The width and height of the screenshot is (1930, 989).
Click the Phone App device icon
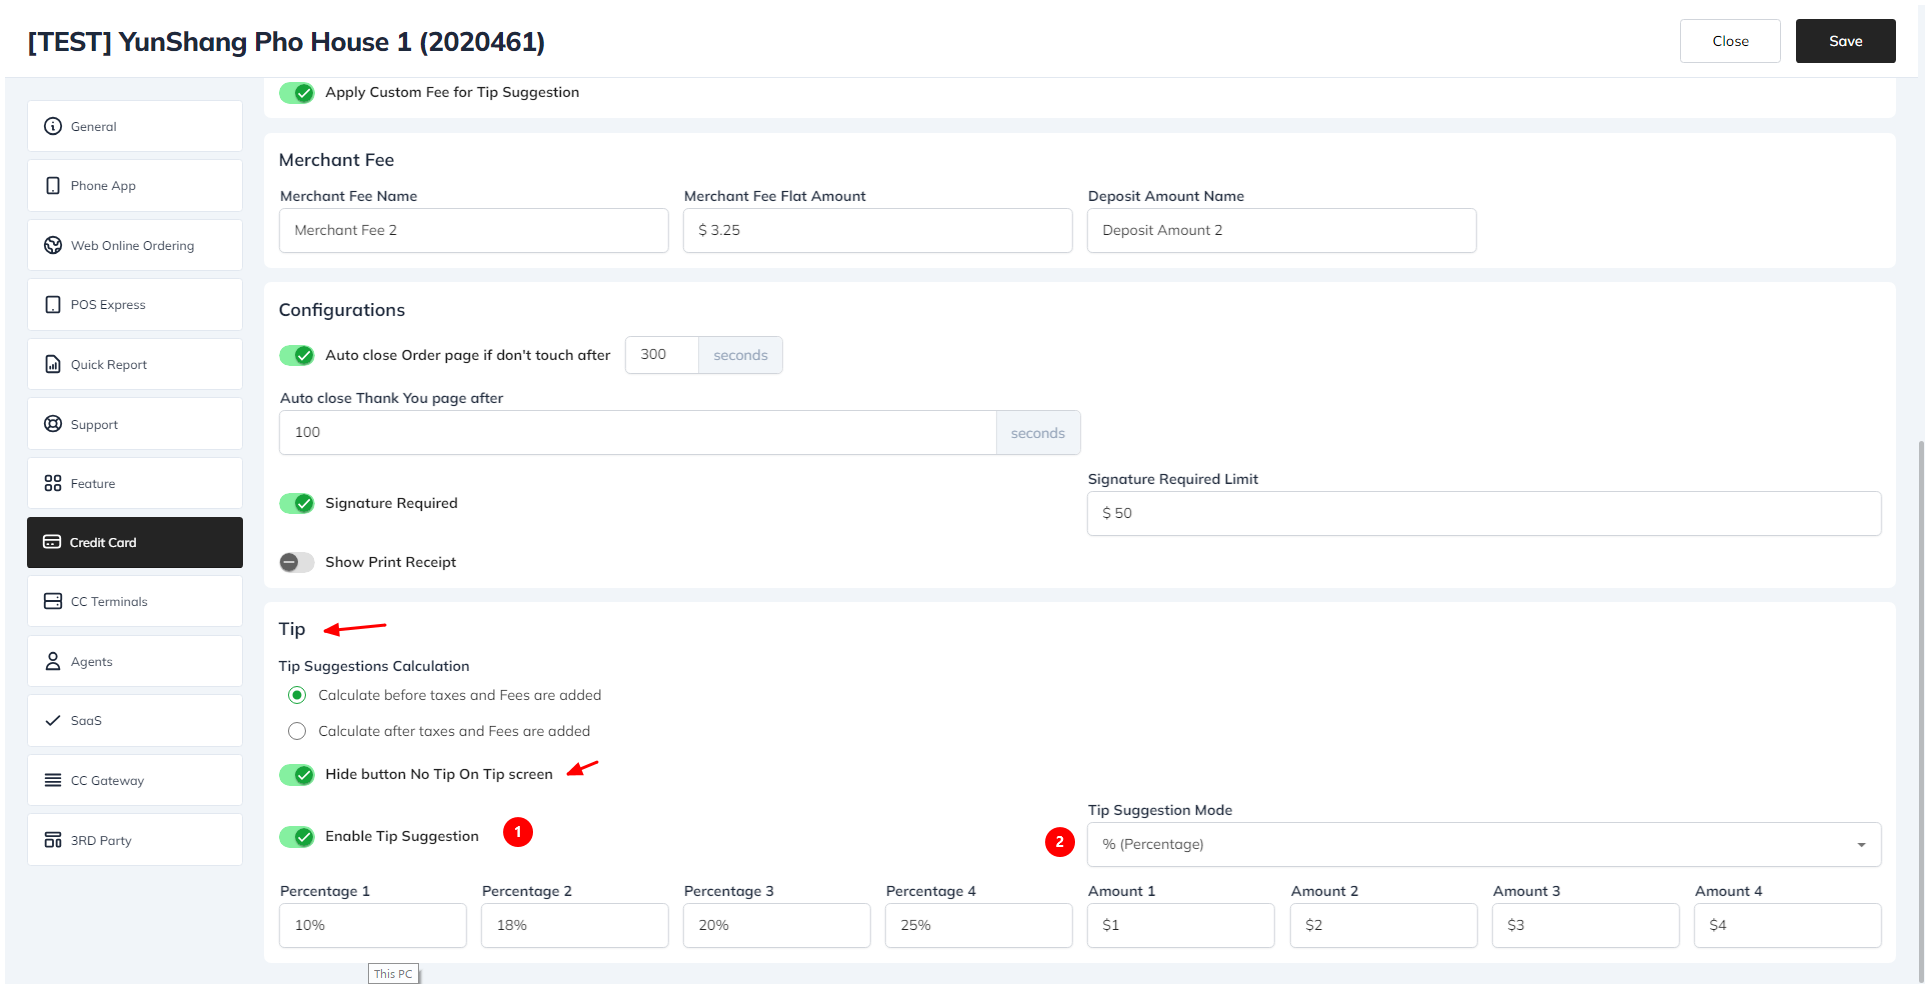[53, 186]
